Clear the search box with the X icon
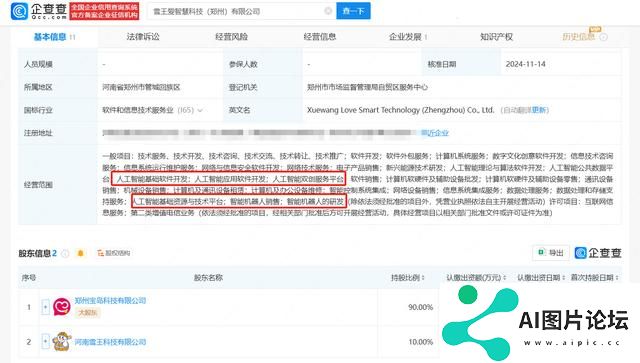Viewport: 640px width, 363px height. click(328, 11)
